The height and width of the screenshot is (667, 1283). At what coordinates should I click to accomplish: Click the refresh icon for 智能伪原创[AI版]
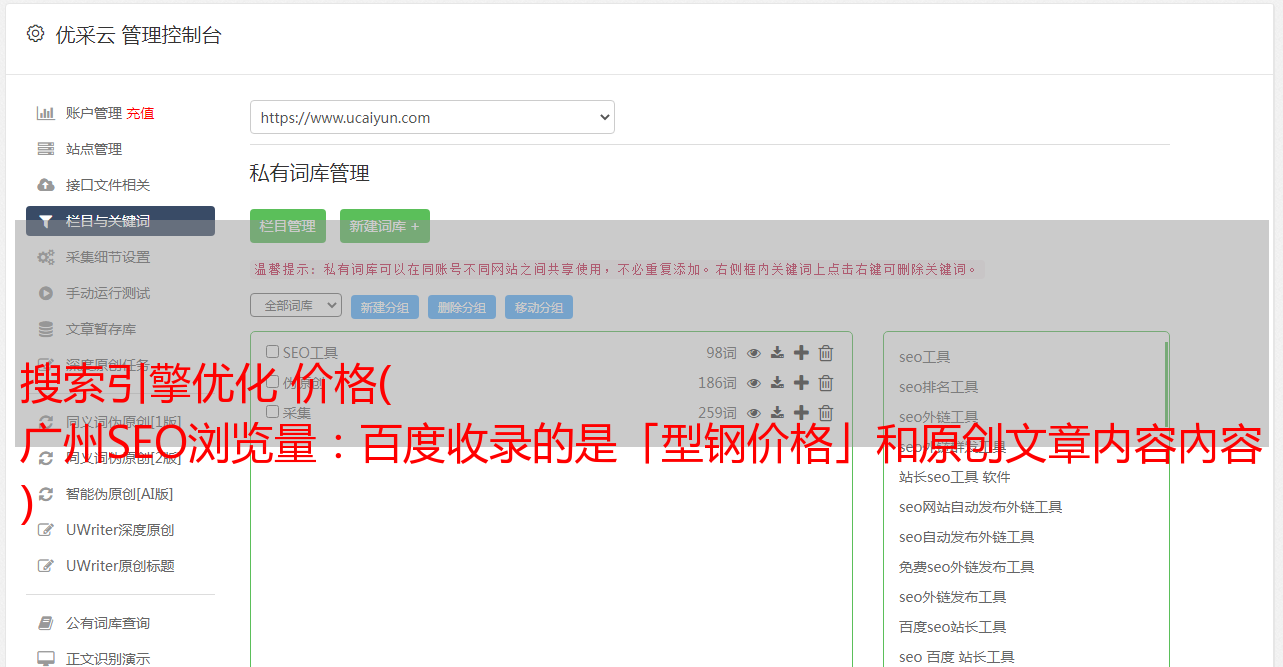pyautogui.click(x=45, y=494)
